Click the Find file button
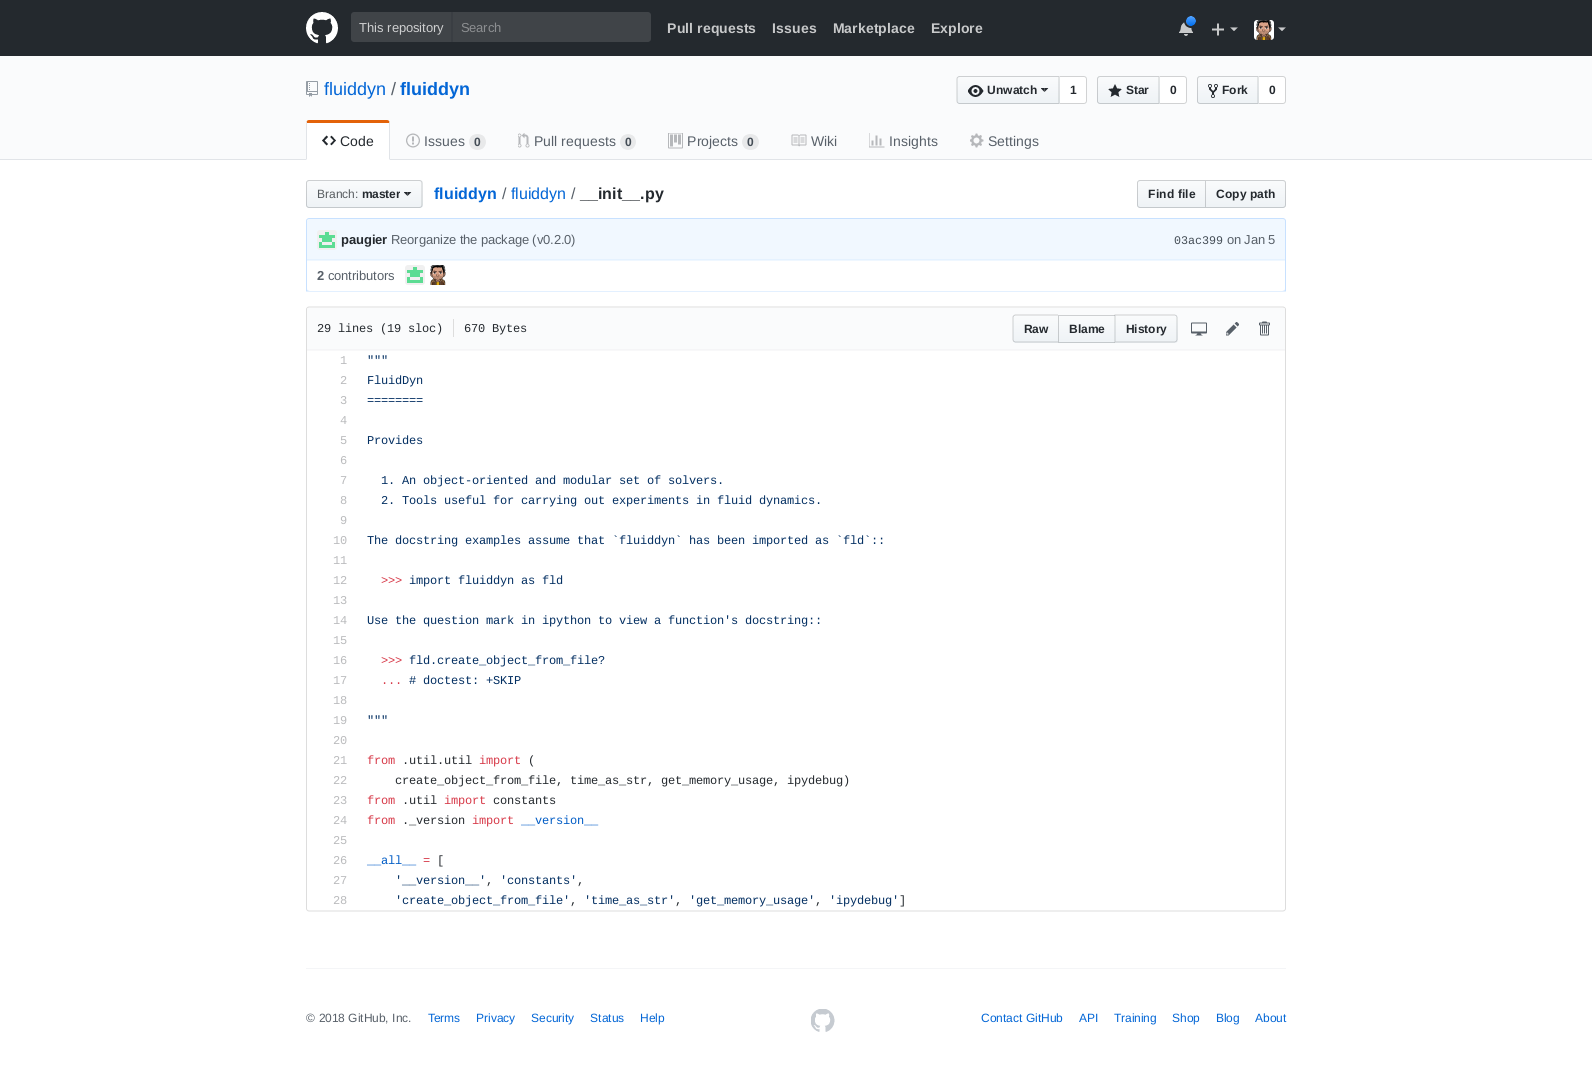This screenshot has height=1075, width=1592. pos(1171,194)
